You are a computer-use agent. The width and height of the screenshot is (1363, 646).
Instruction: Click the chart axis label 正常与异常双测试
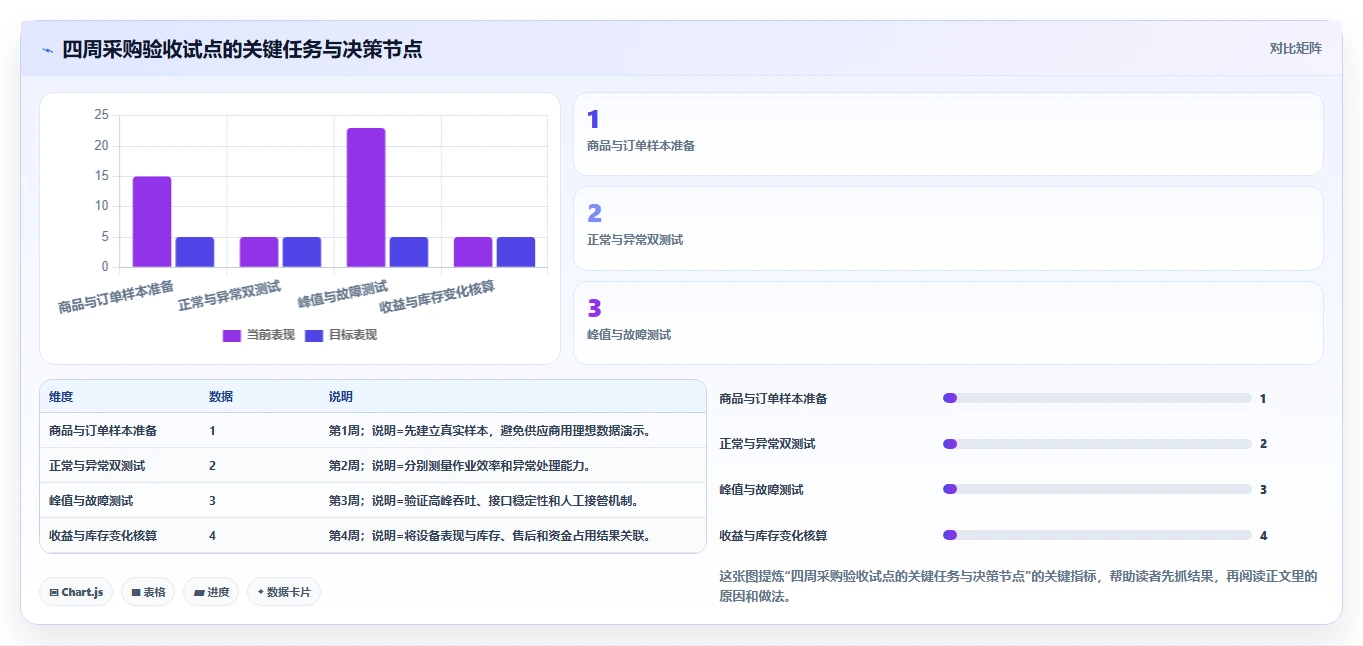click(x=230, y=295)
